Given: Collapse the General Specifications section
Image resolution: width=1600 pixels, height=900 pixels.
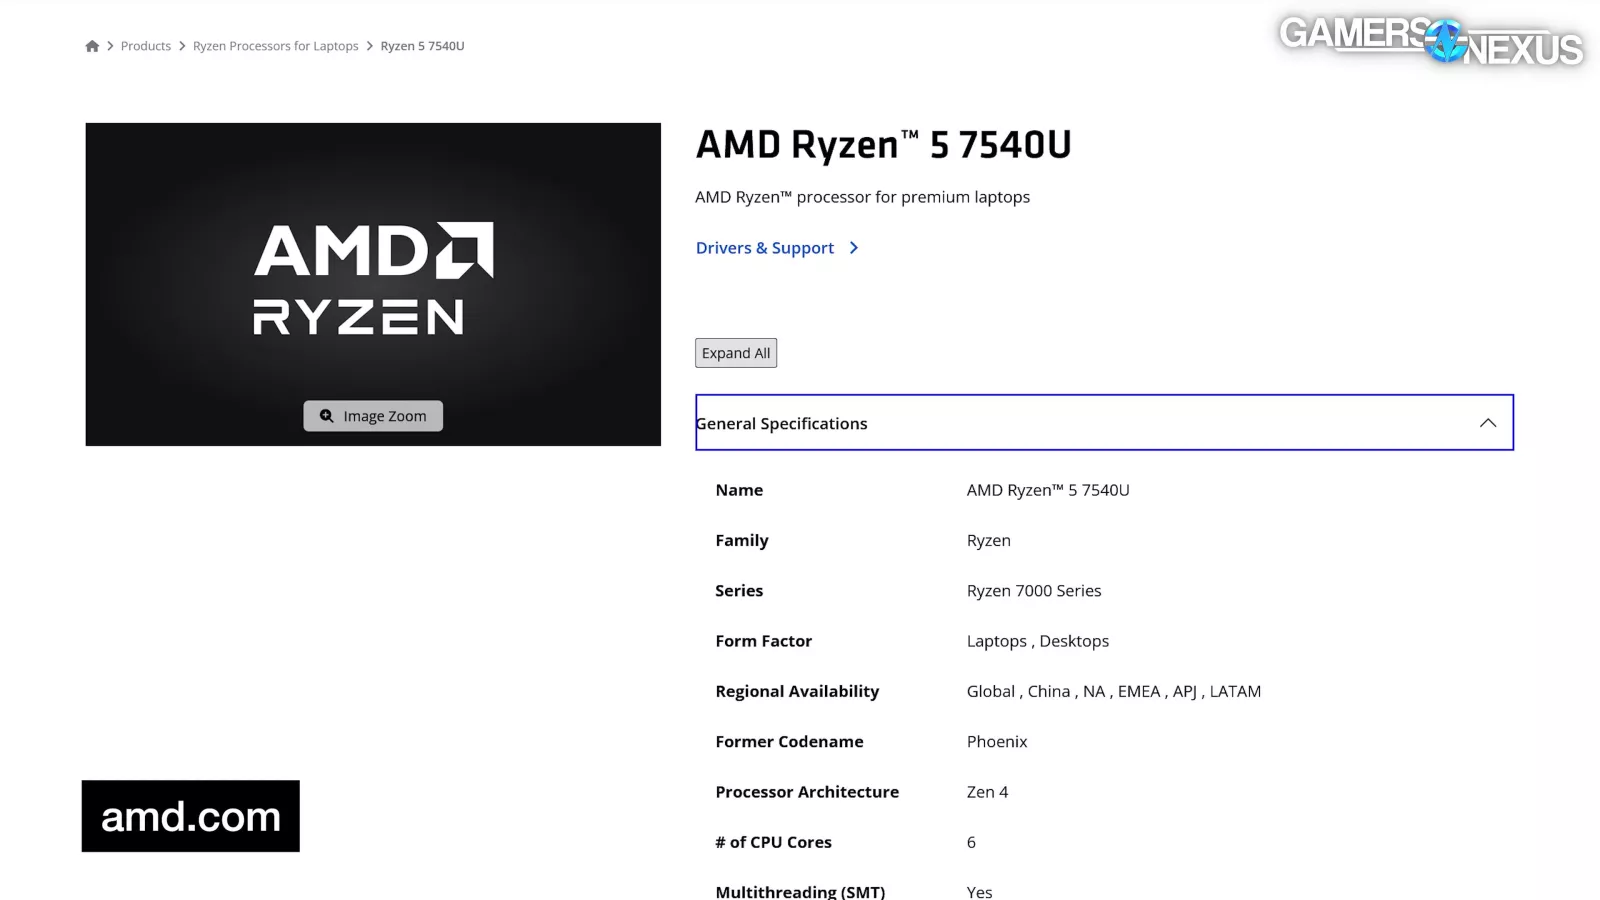Looking at the screenshot, I should 1104,423.
